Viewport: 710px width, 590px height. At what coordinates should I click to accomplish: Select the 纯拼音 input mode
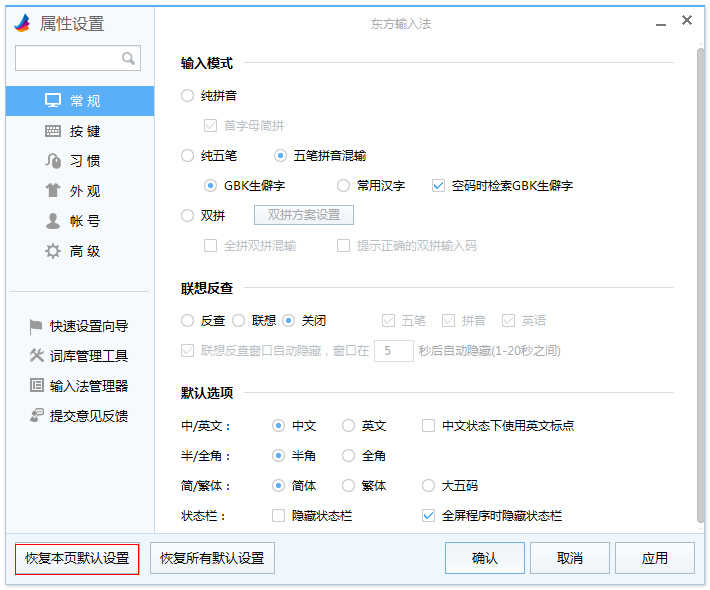point(187,96)
